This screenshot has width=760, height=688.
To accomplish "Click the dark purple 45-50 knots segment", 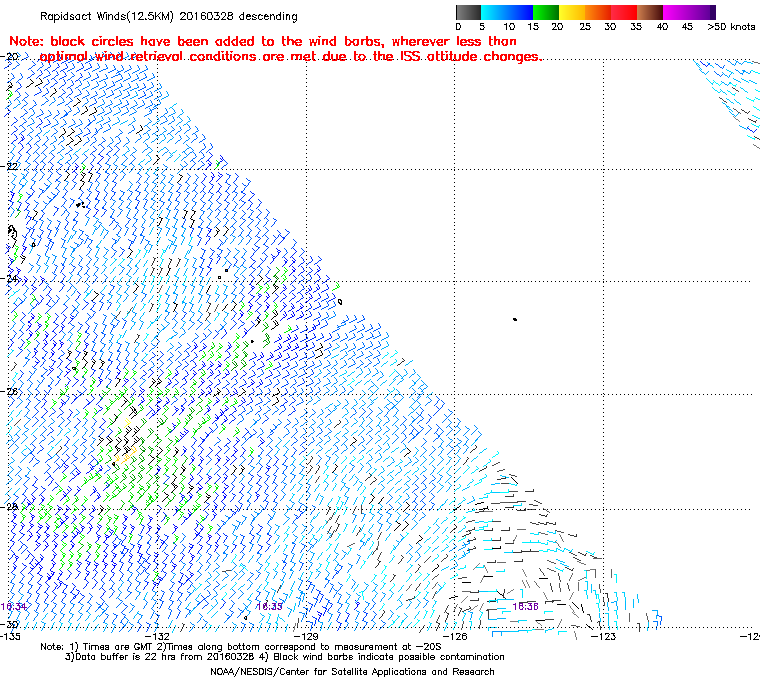I will pos(702,12).
